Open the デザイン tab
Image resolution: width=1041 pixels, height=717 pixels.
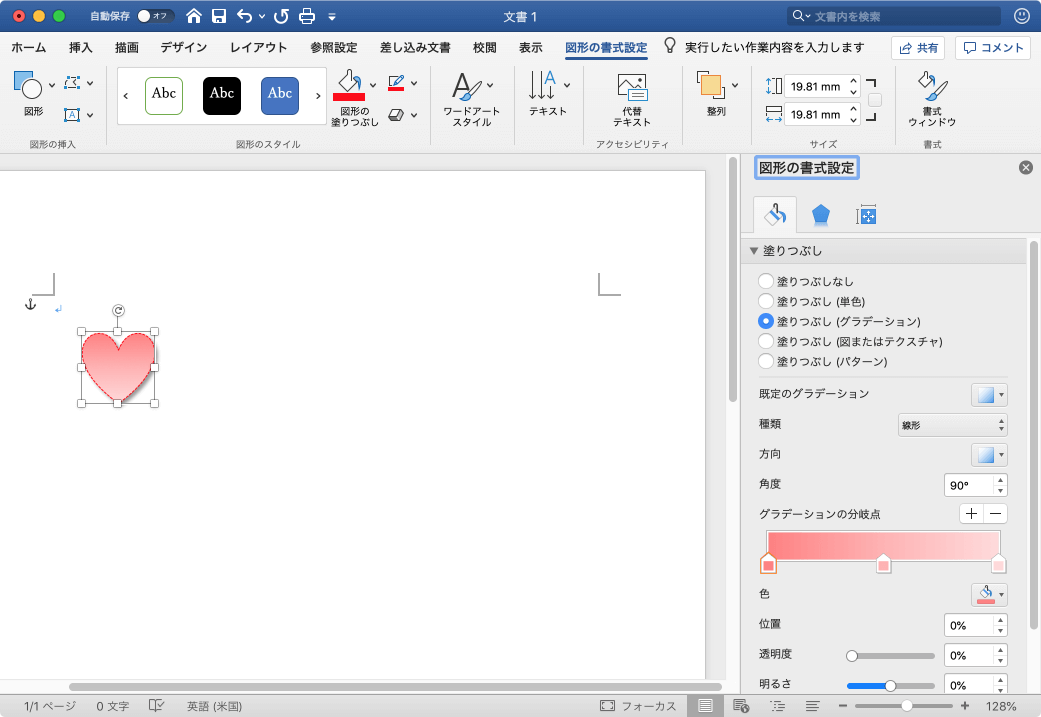(183, 48)
